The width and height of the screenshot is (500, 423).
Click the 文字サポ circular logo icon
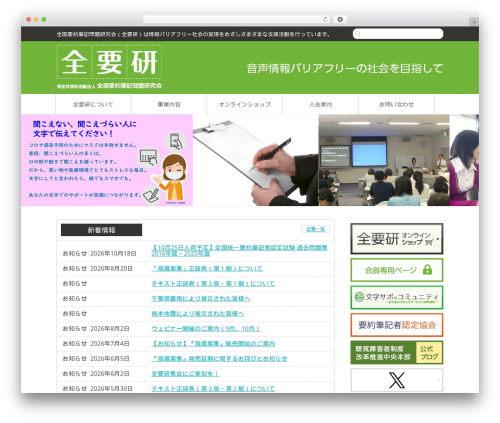pyautogui.click(x=359, y=297)
